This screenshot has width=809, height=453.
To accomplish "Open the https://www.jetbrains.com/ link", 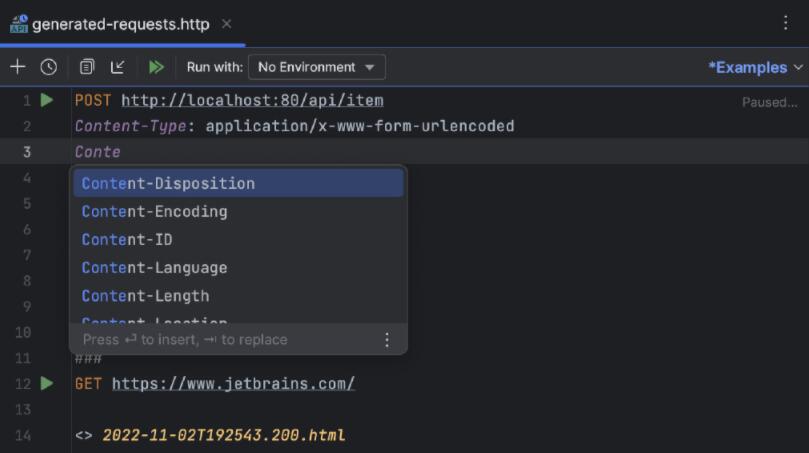I will pyautogui.click(x=233, y=383).
